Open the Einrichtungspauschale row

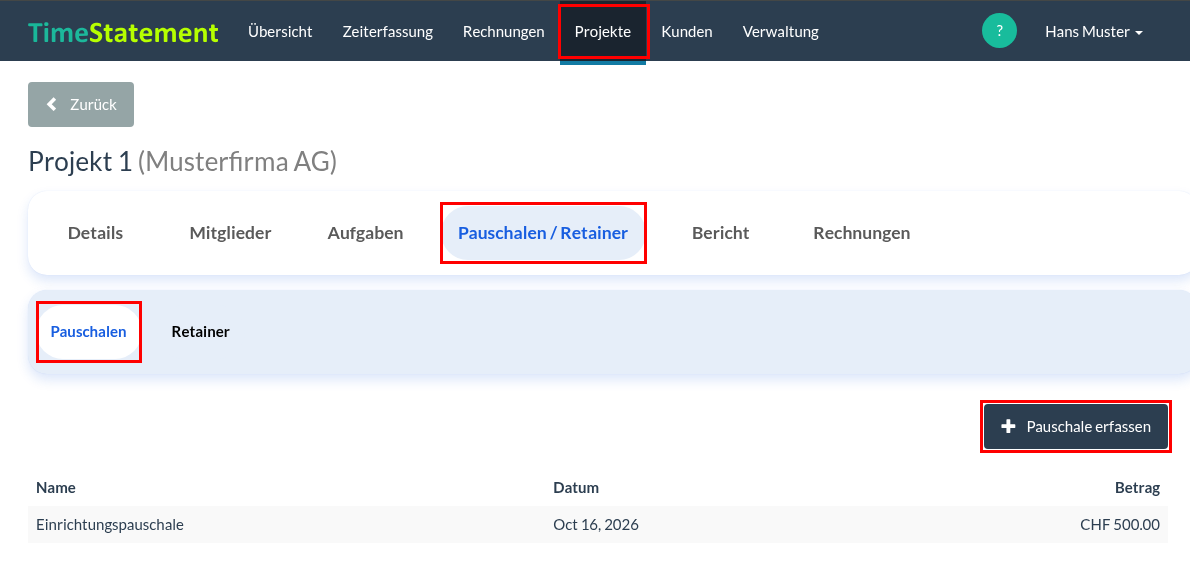598,525
